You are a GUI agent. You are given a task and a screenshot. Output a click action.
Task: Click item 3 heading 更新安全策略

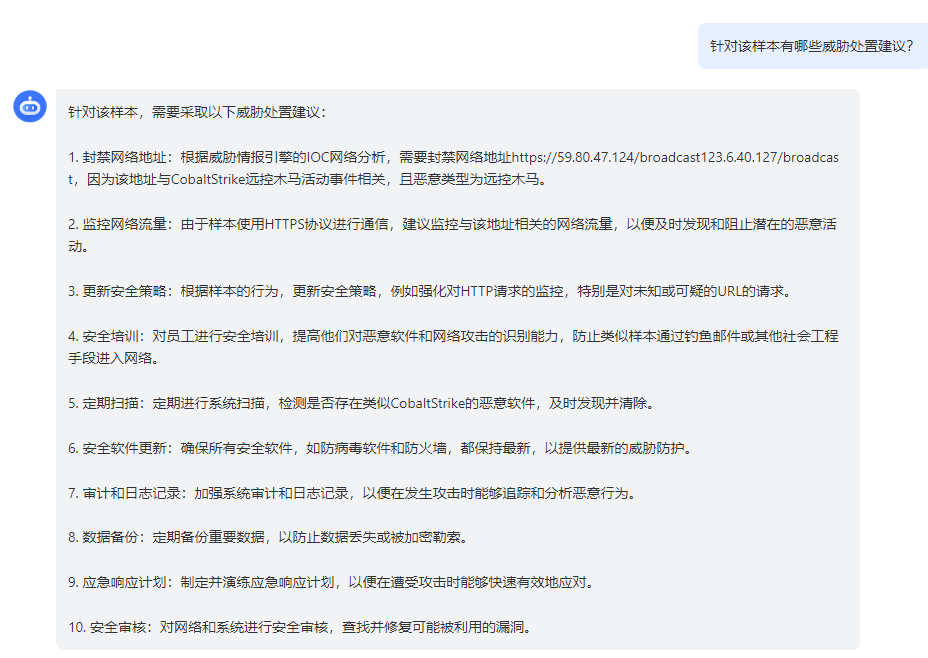click(124, 291)
